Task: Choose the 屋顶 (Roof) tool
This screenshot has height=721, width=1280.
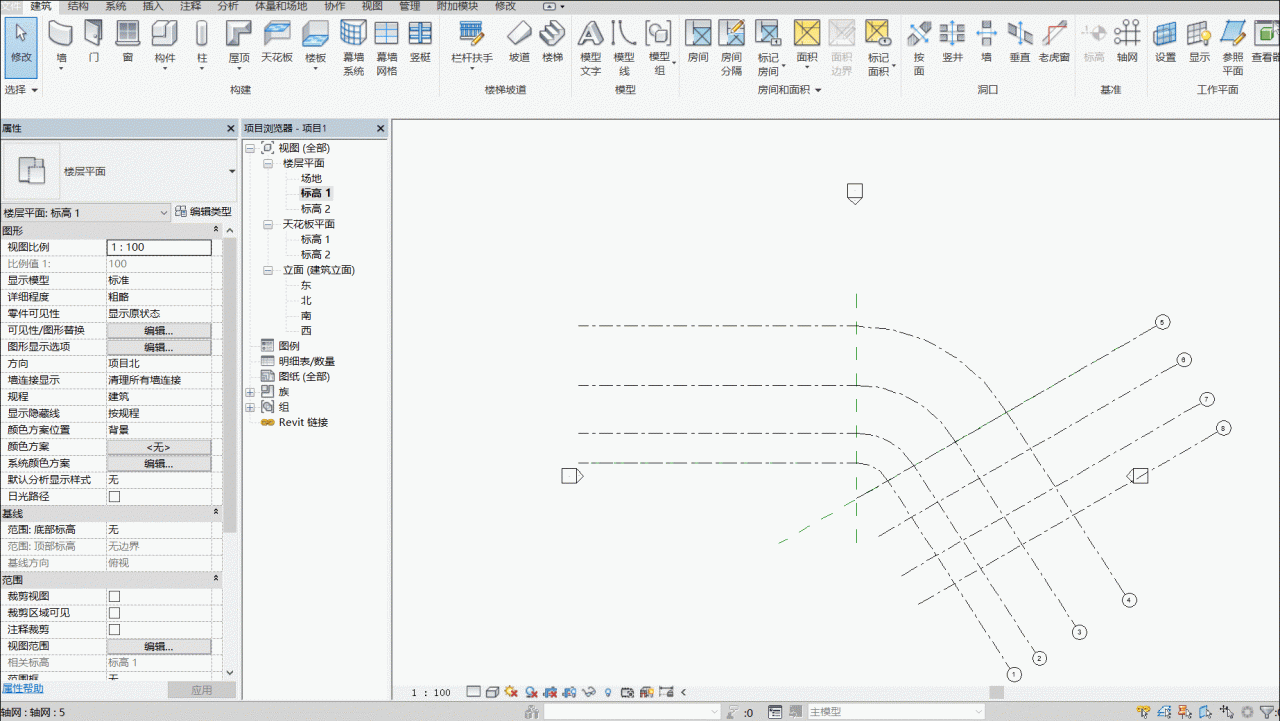Action: pos(239,44)
